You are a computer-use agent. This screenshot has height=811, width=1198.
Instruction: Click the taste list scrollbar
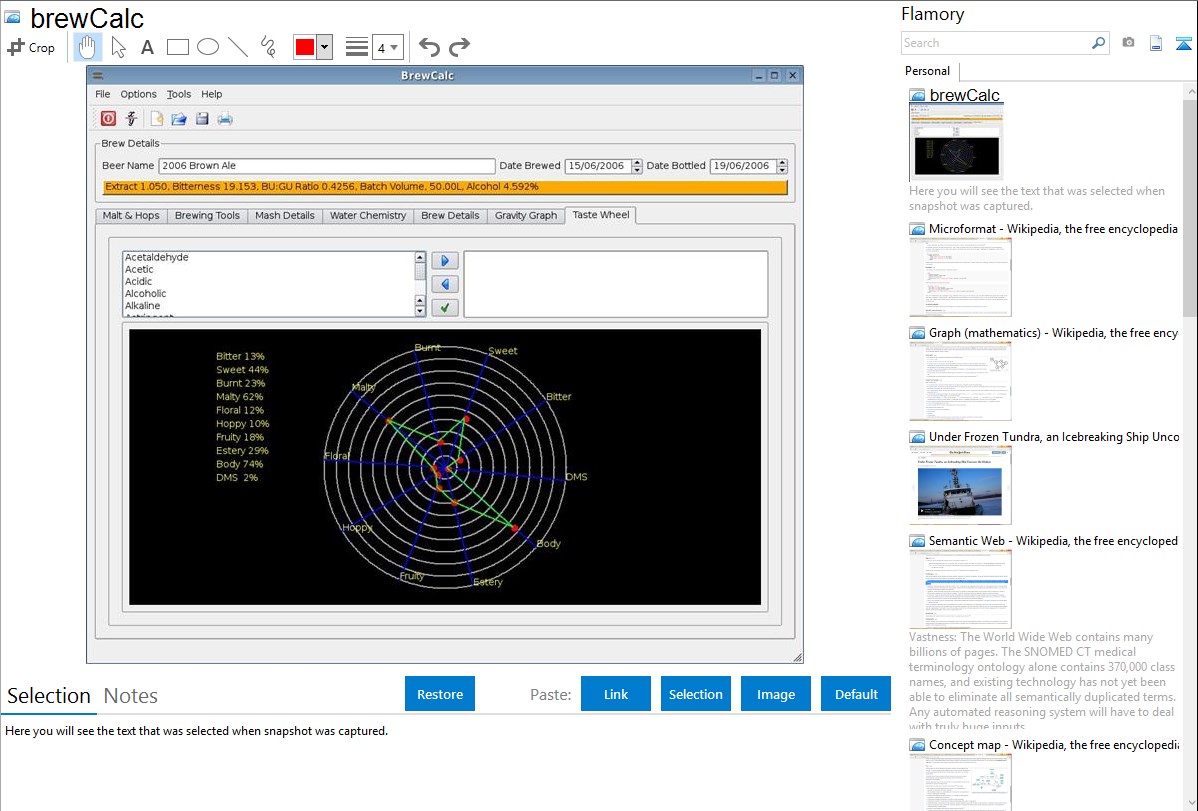click(x=419, y=284)
